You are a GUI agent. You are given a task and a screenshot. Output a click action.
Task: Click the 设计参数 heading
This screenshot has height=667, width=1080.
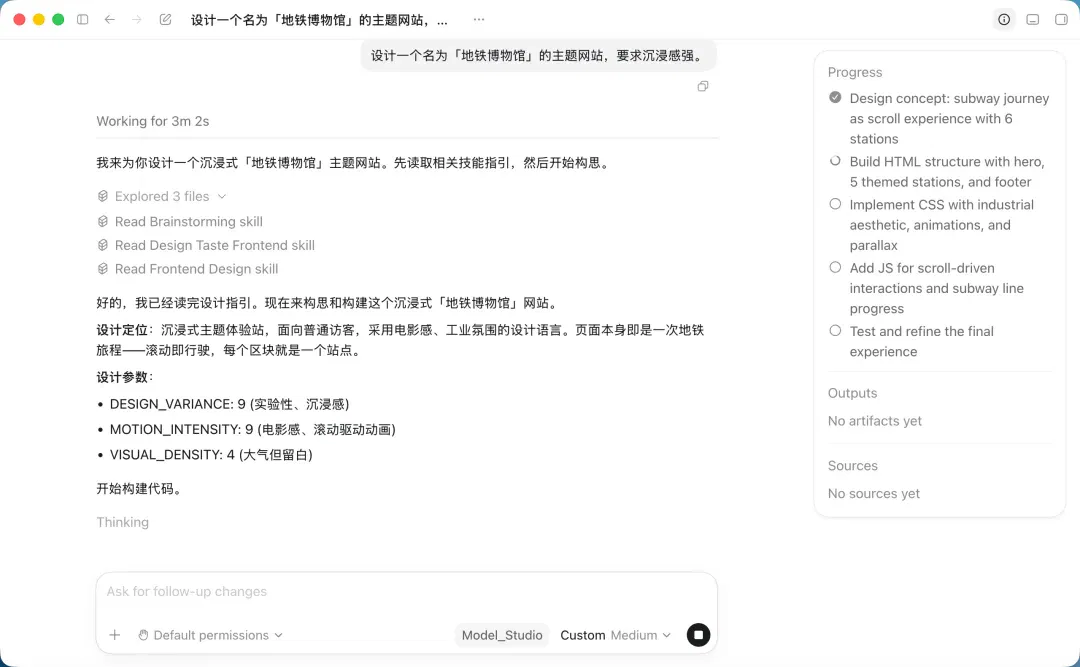coord(125,377)
